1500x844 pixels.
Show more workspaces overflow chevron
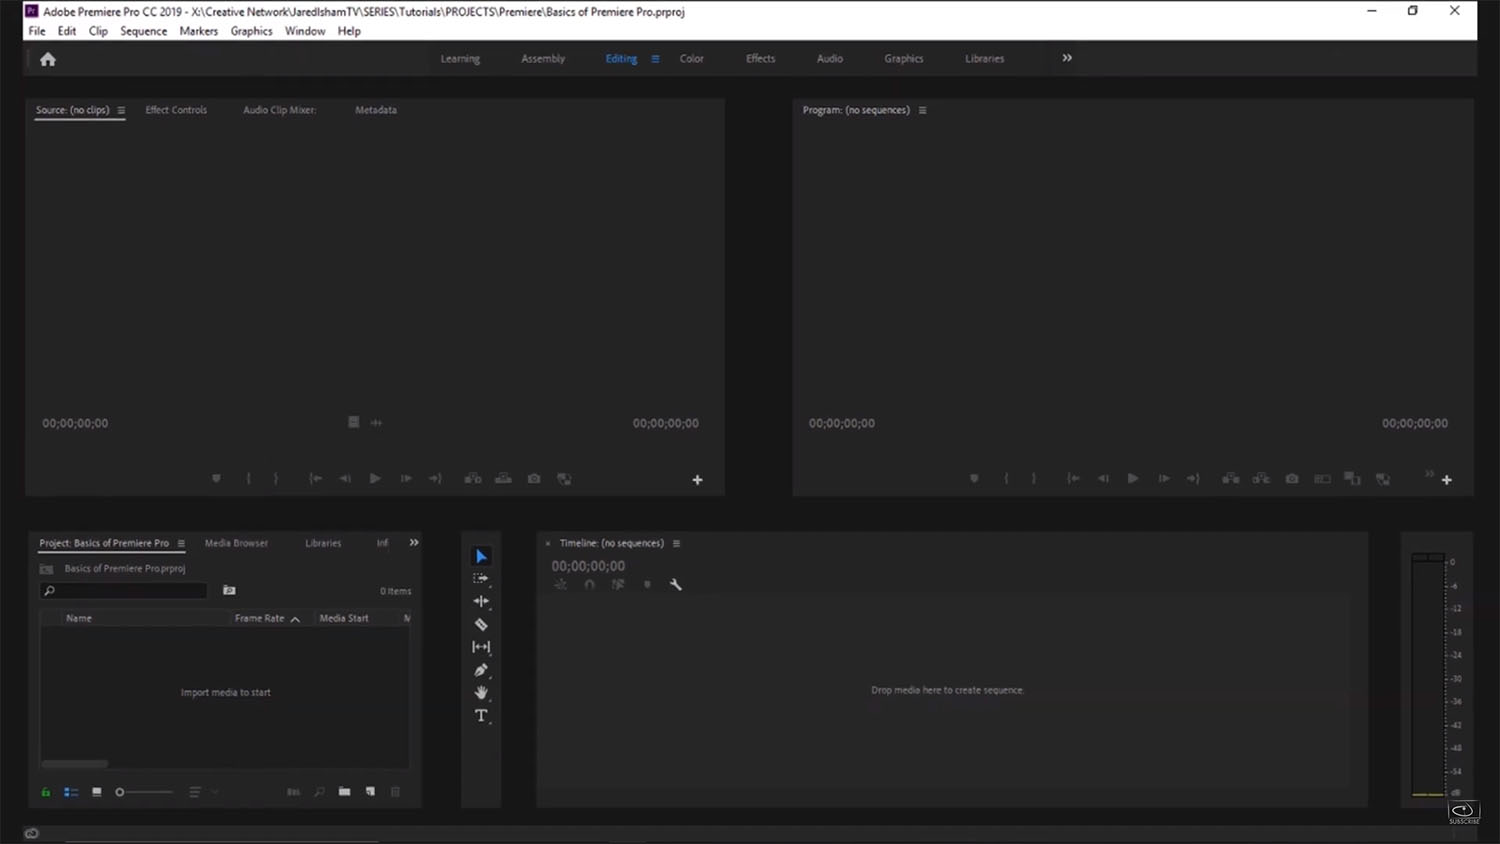(x=1067, y=58)
